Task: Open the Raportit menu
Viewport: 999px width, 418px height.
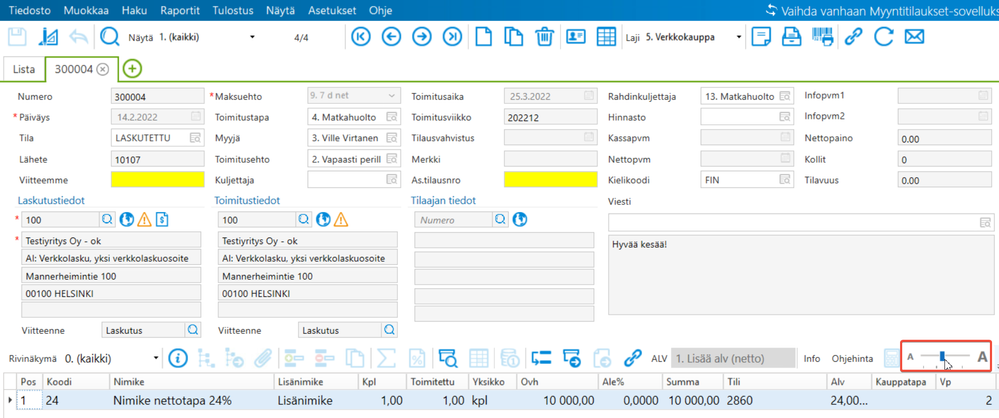Action: 180,10
